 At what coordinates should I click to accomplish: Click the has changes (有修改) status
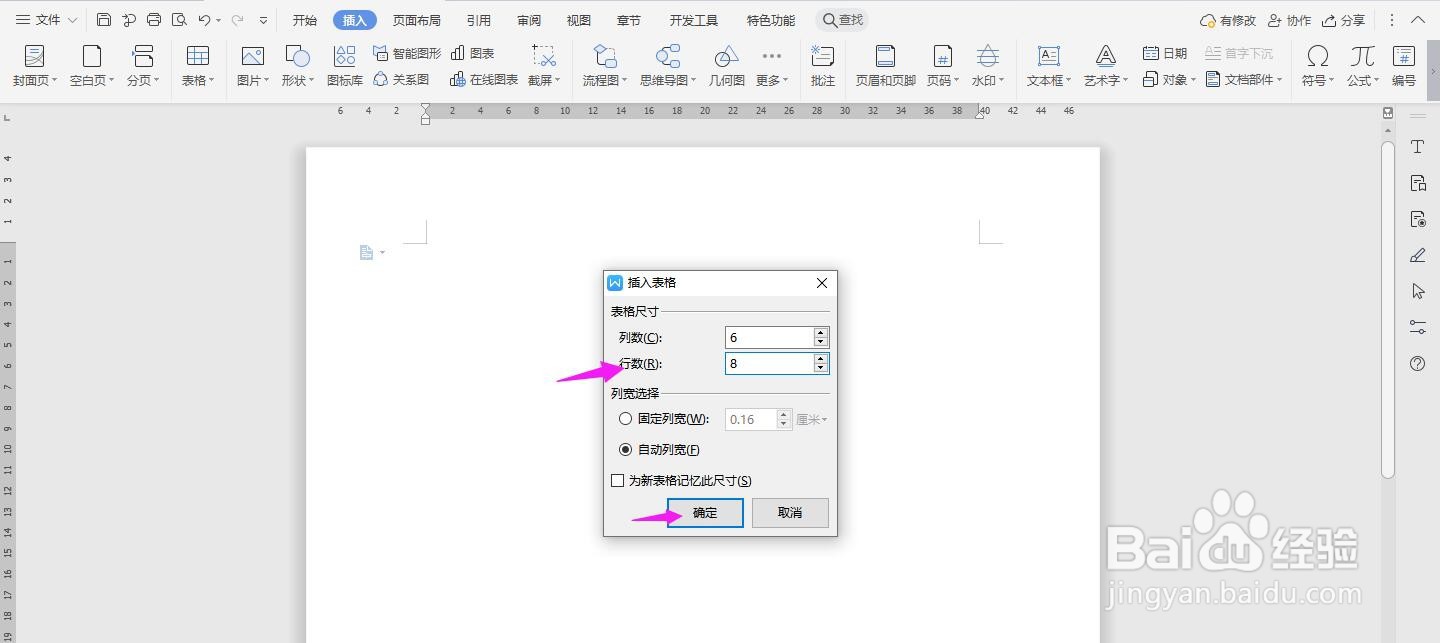pos(1228,20)
